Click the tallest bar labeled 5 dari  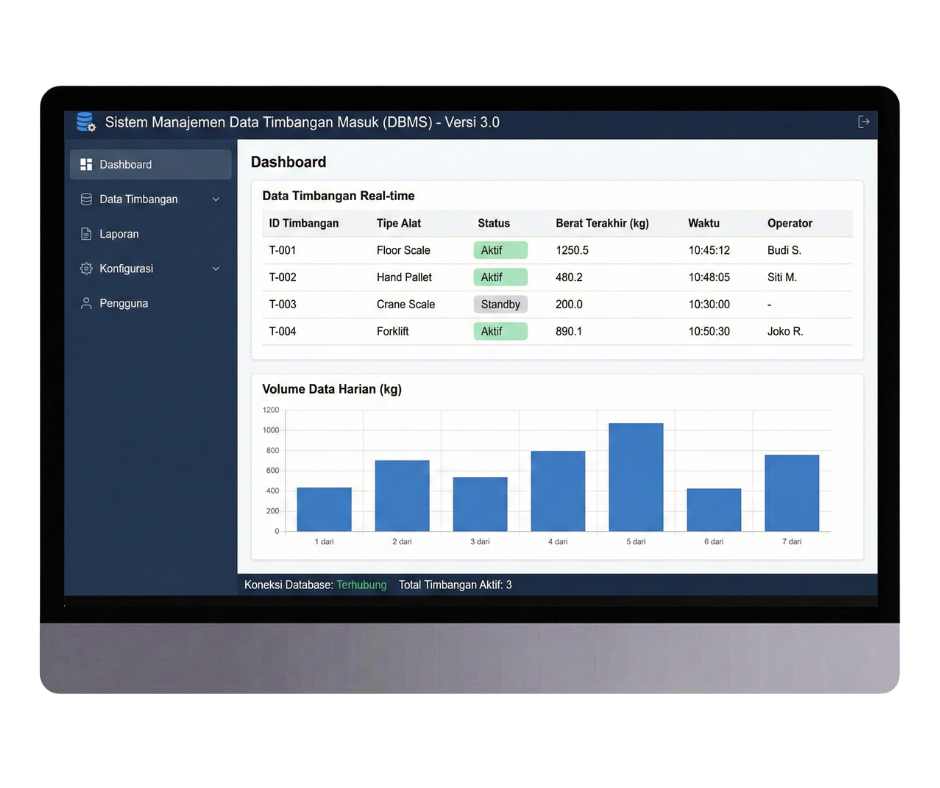point(636,477)
